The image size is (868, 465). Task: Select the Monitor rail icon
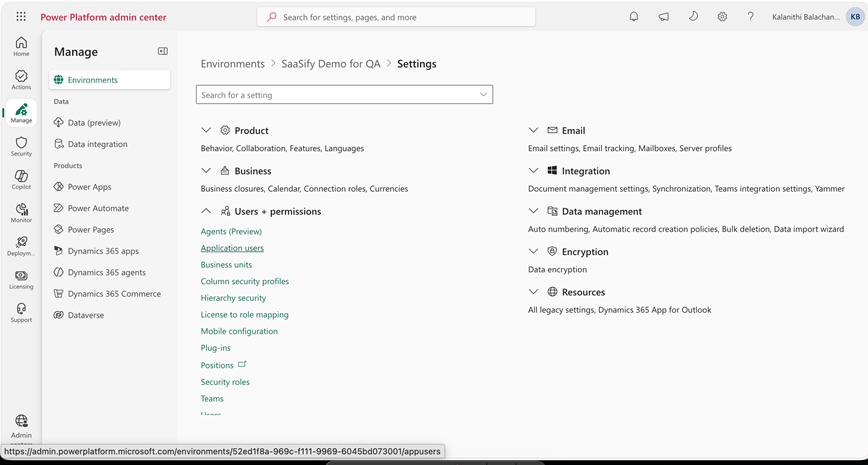click(21, 213)
